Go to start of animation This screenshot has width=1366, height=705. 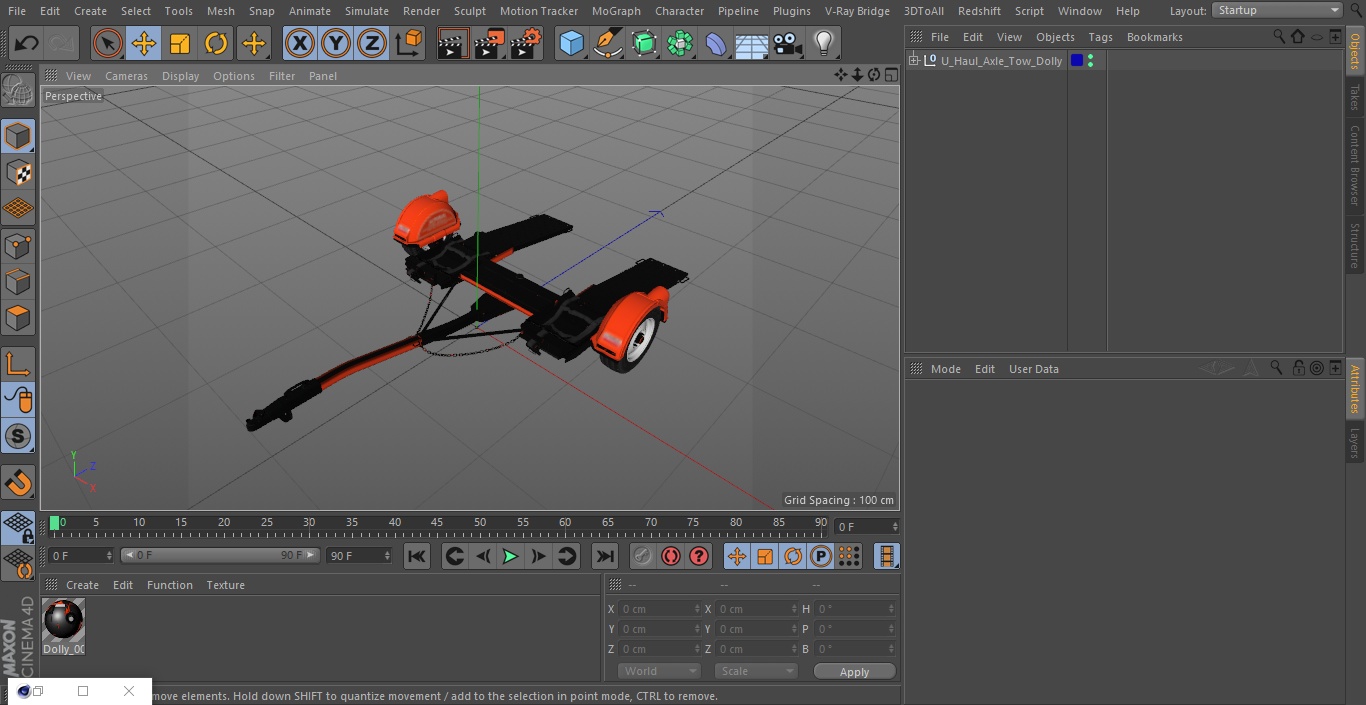(x=417, y=556)
